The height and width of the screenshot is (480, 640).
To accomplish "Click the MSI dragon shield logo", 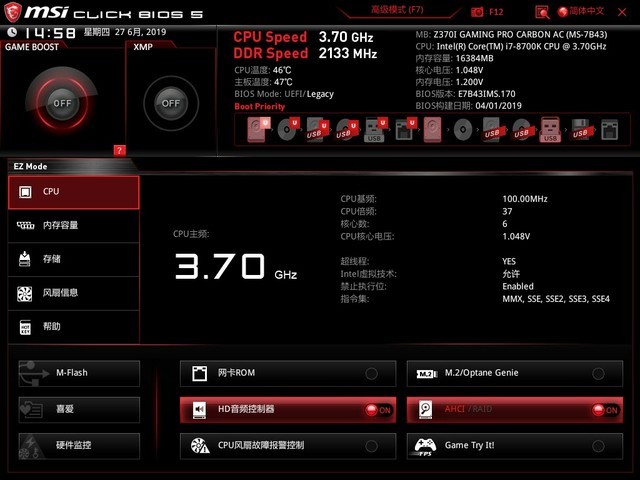I will click(x=13, y=12).
